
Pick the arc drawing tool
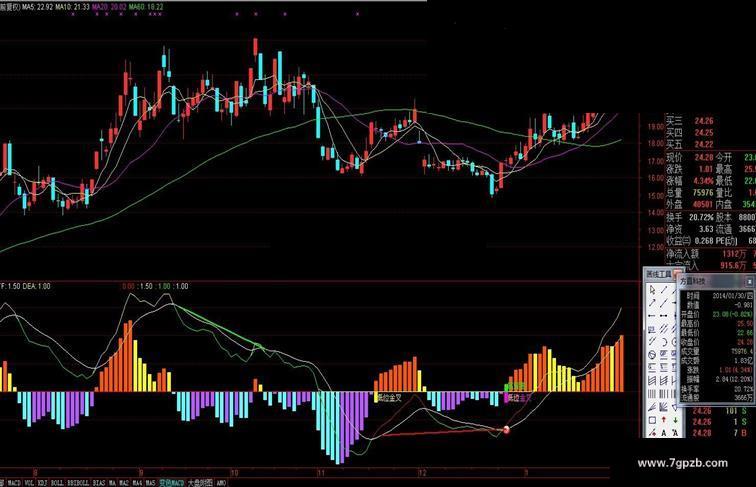[x=663, y=341]
